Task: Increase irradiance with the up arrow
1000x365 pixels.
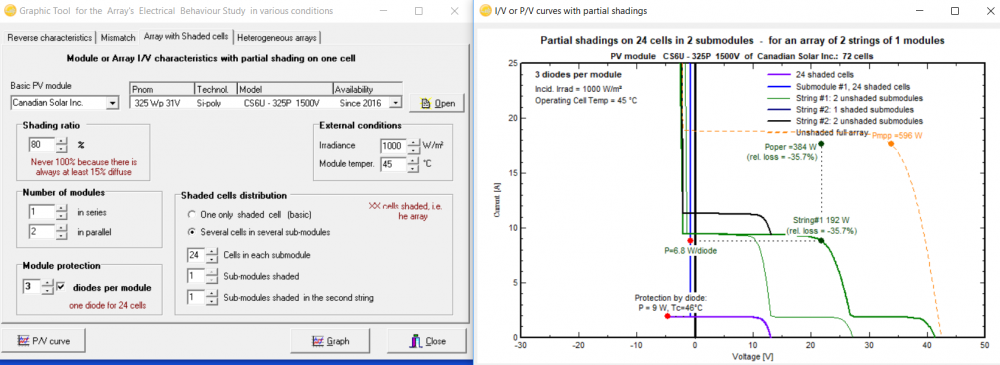Action: 414,142
